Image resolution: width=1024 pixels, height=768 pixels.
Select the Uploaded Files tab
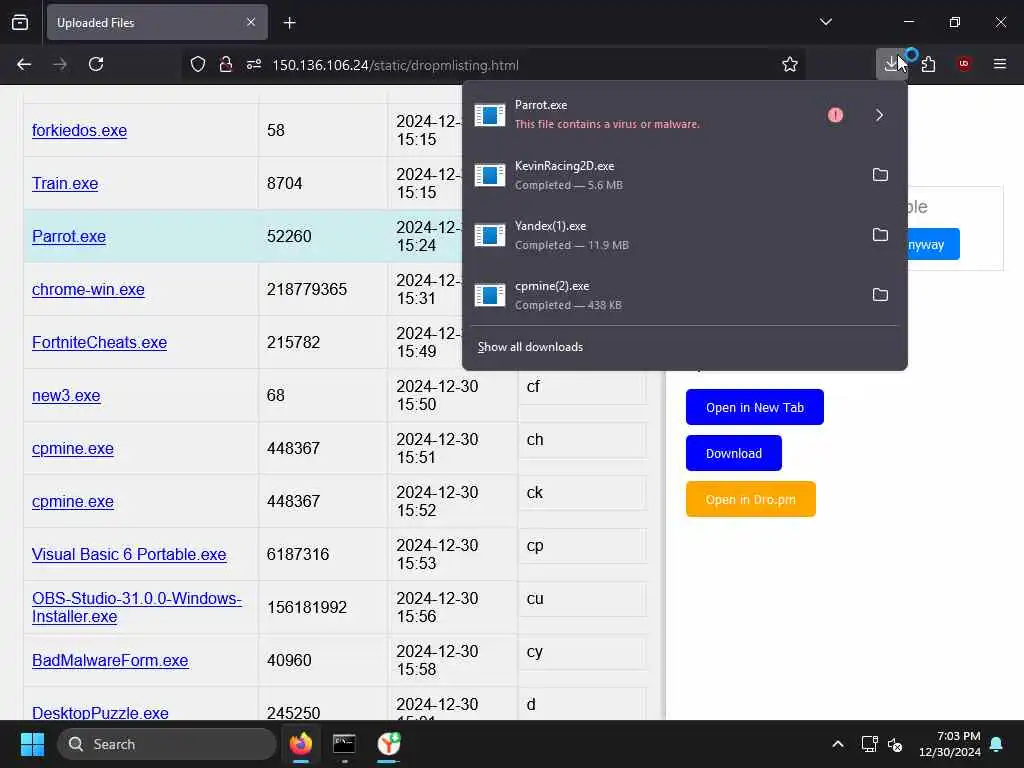point(157,22)
